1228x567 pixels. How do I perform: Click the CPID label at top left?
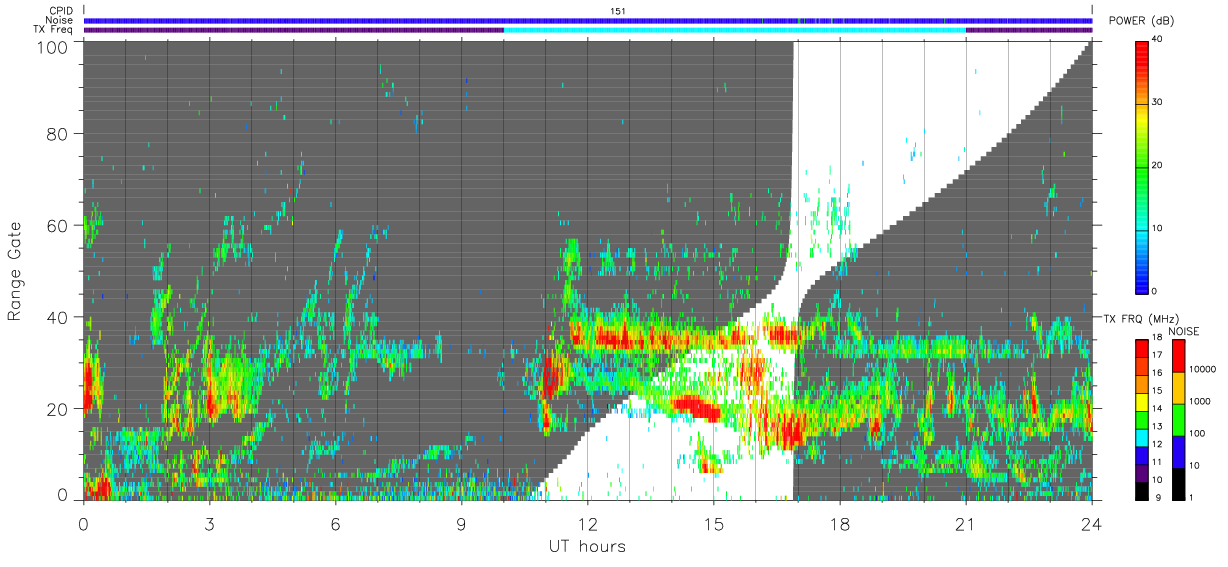click(x=61, y=11)
